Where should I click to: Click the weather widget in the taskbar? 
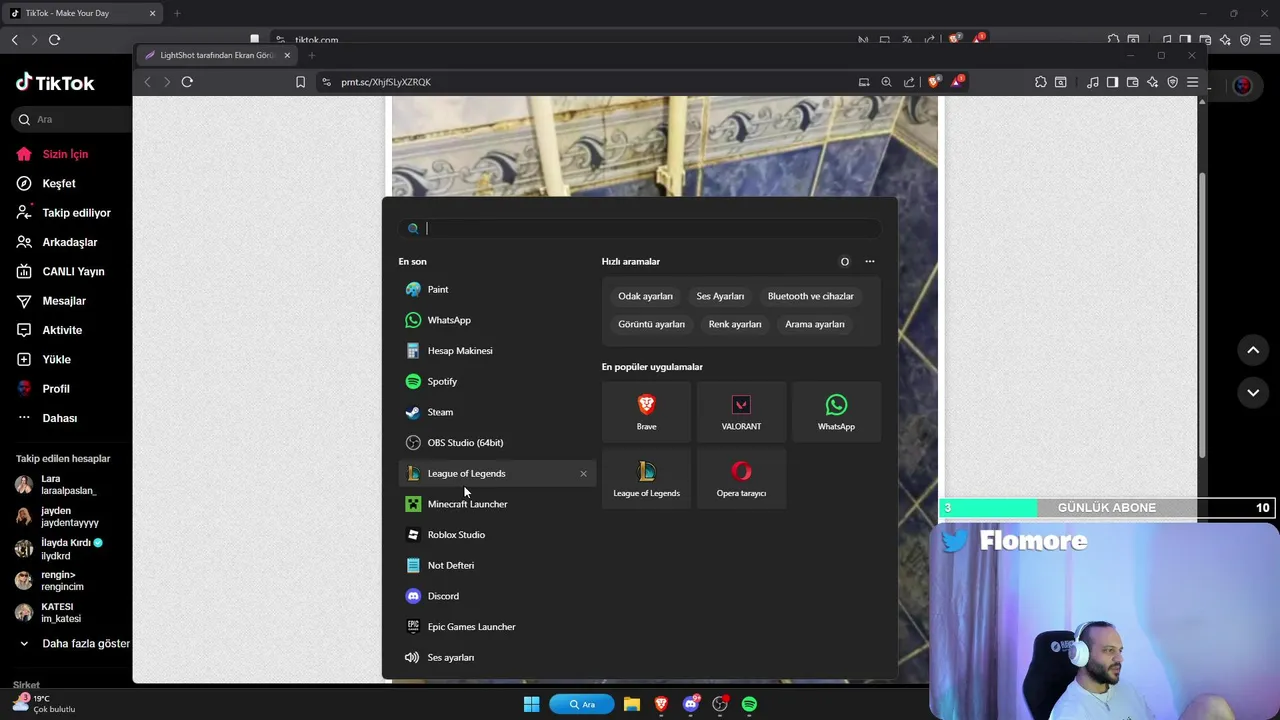click(x=43, y=704)
